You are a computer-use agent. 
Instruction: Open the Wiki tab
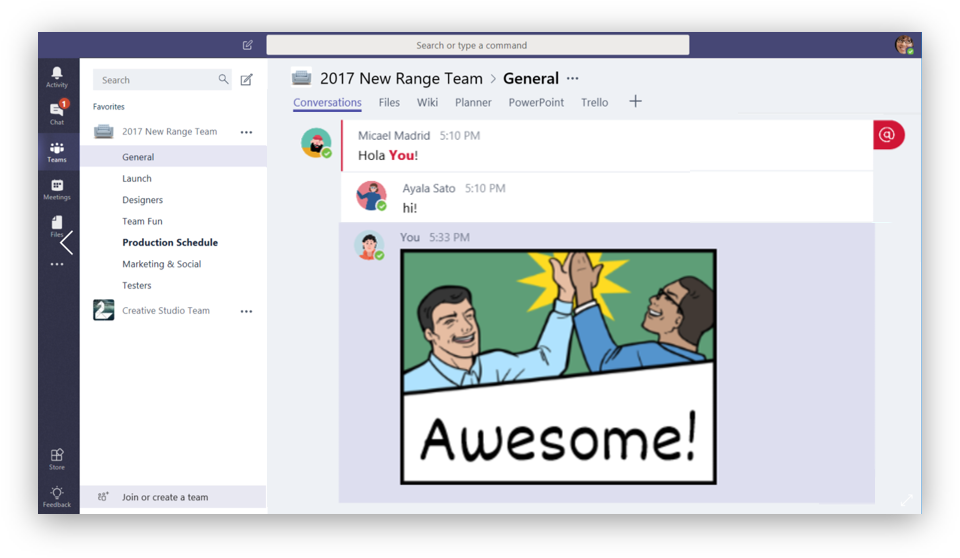click(x=427, y=103)
